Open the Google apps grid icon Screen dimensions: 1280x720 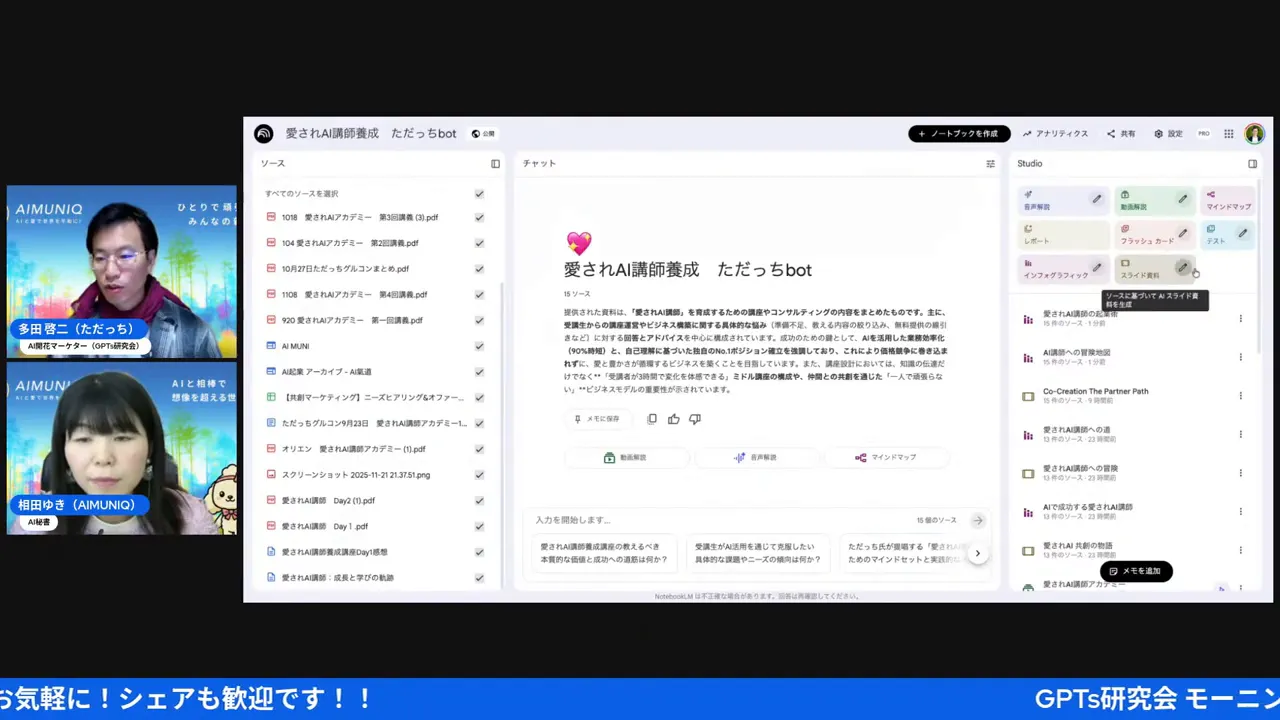[x=1228, y=133]
